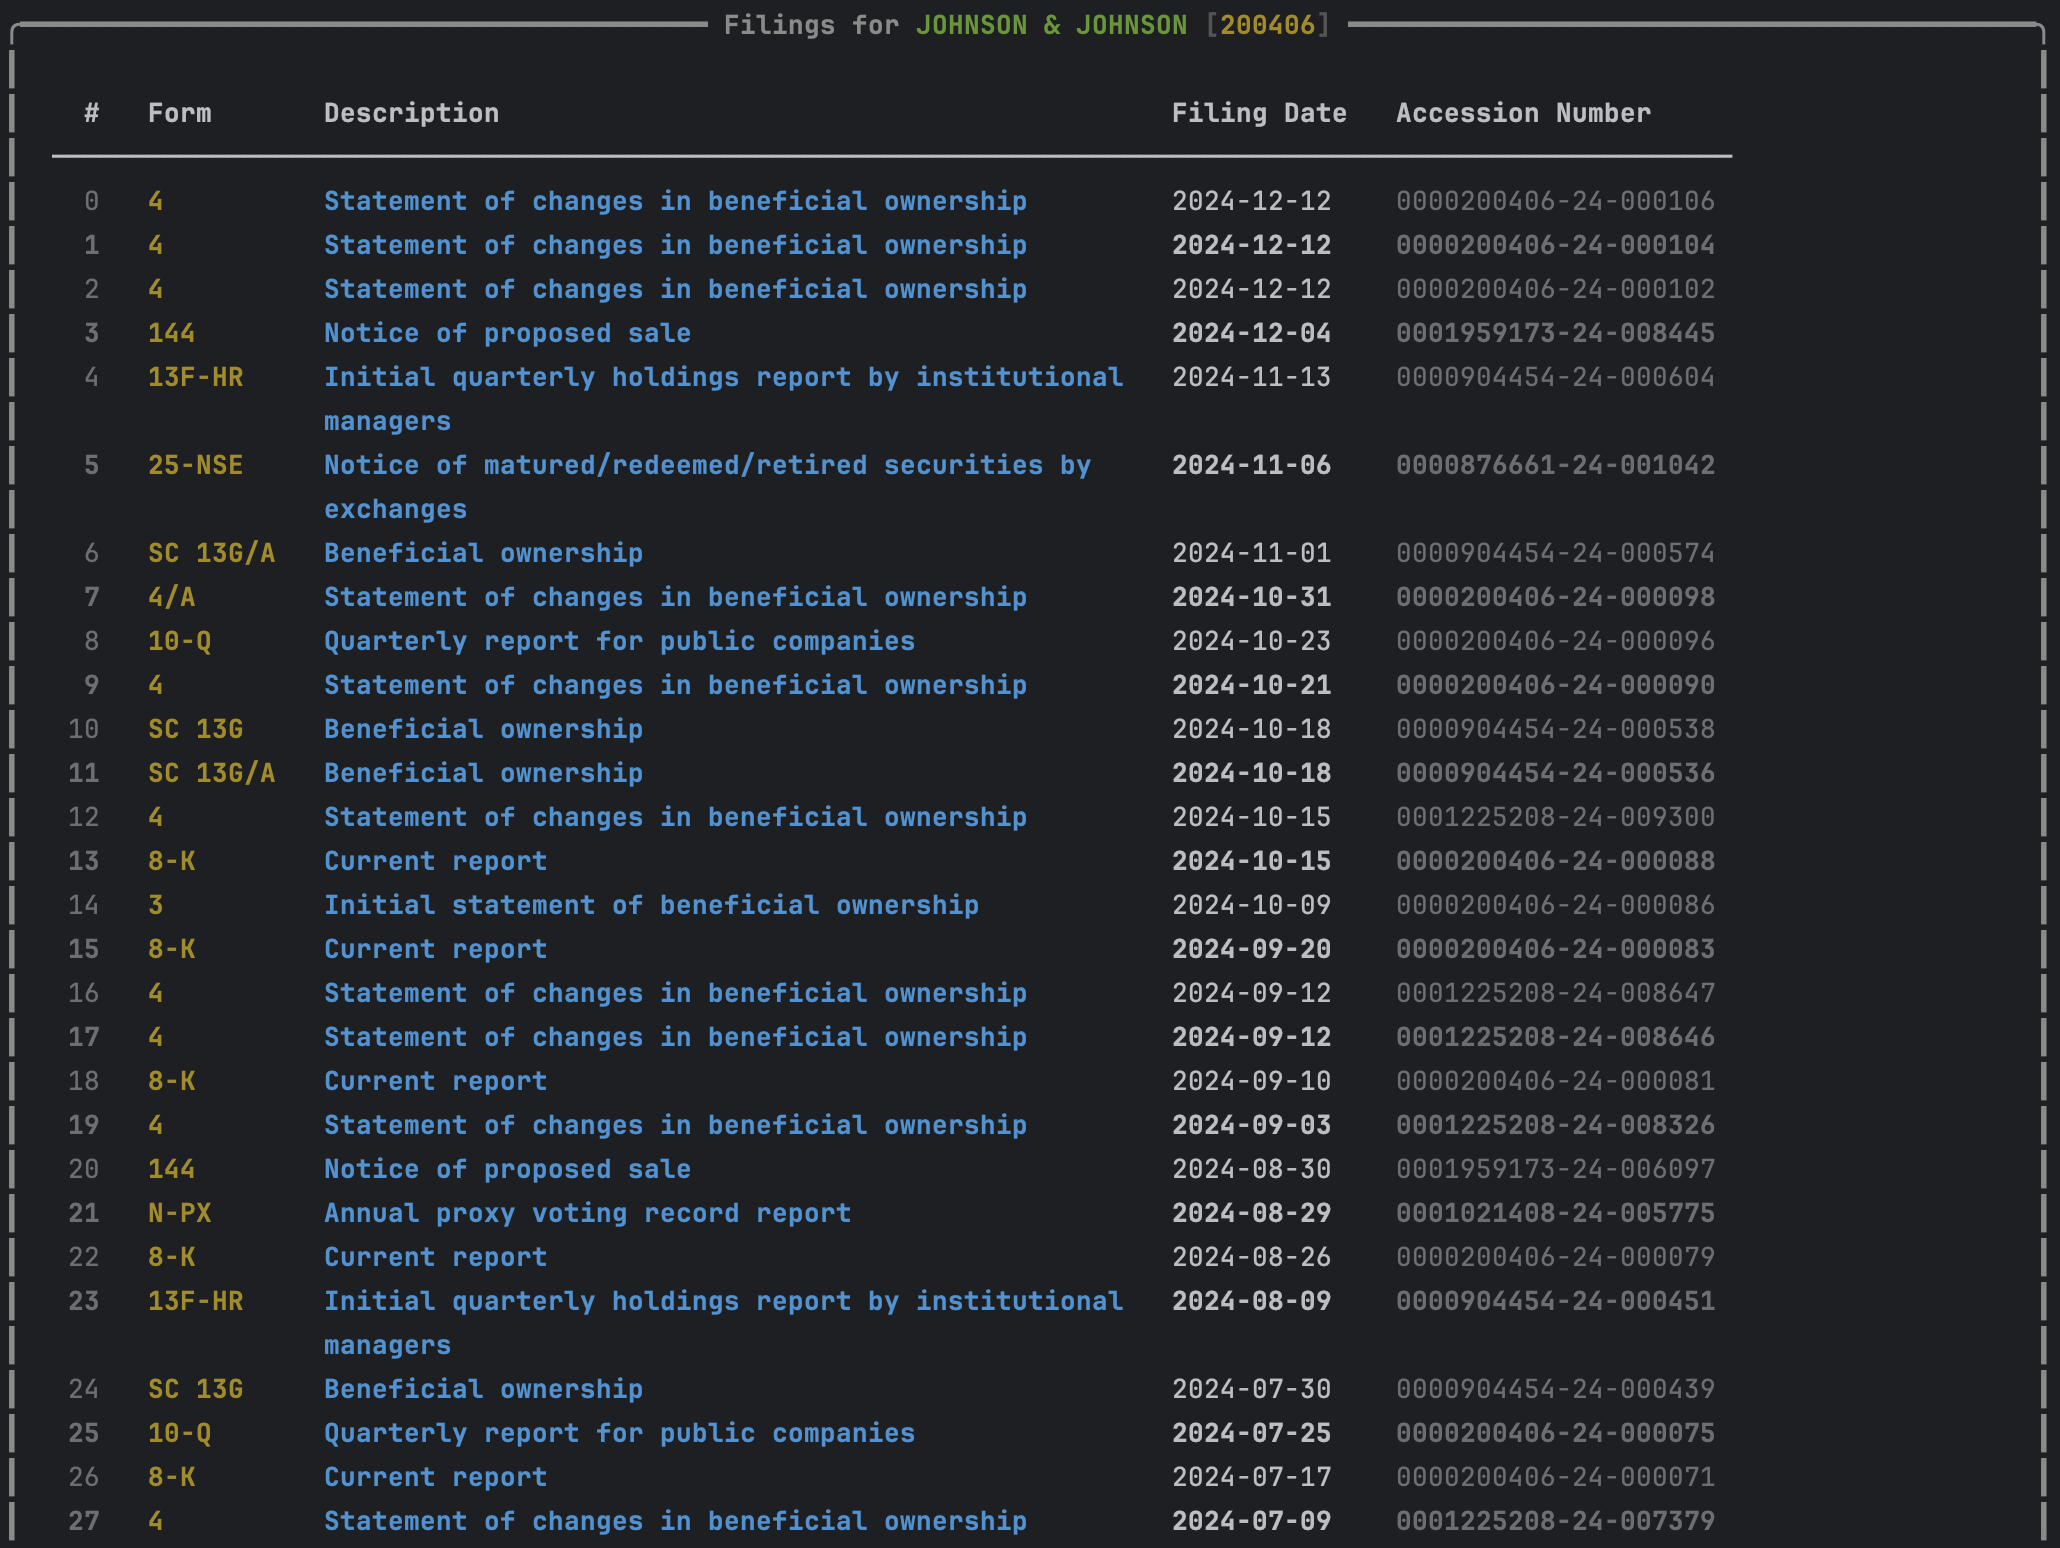Open the N-PX form entry
Screen dimensions: 2060x1548
click(179, 1213)
